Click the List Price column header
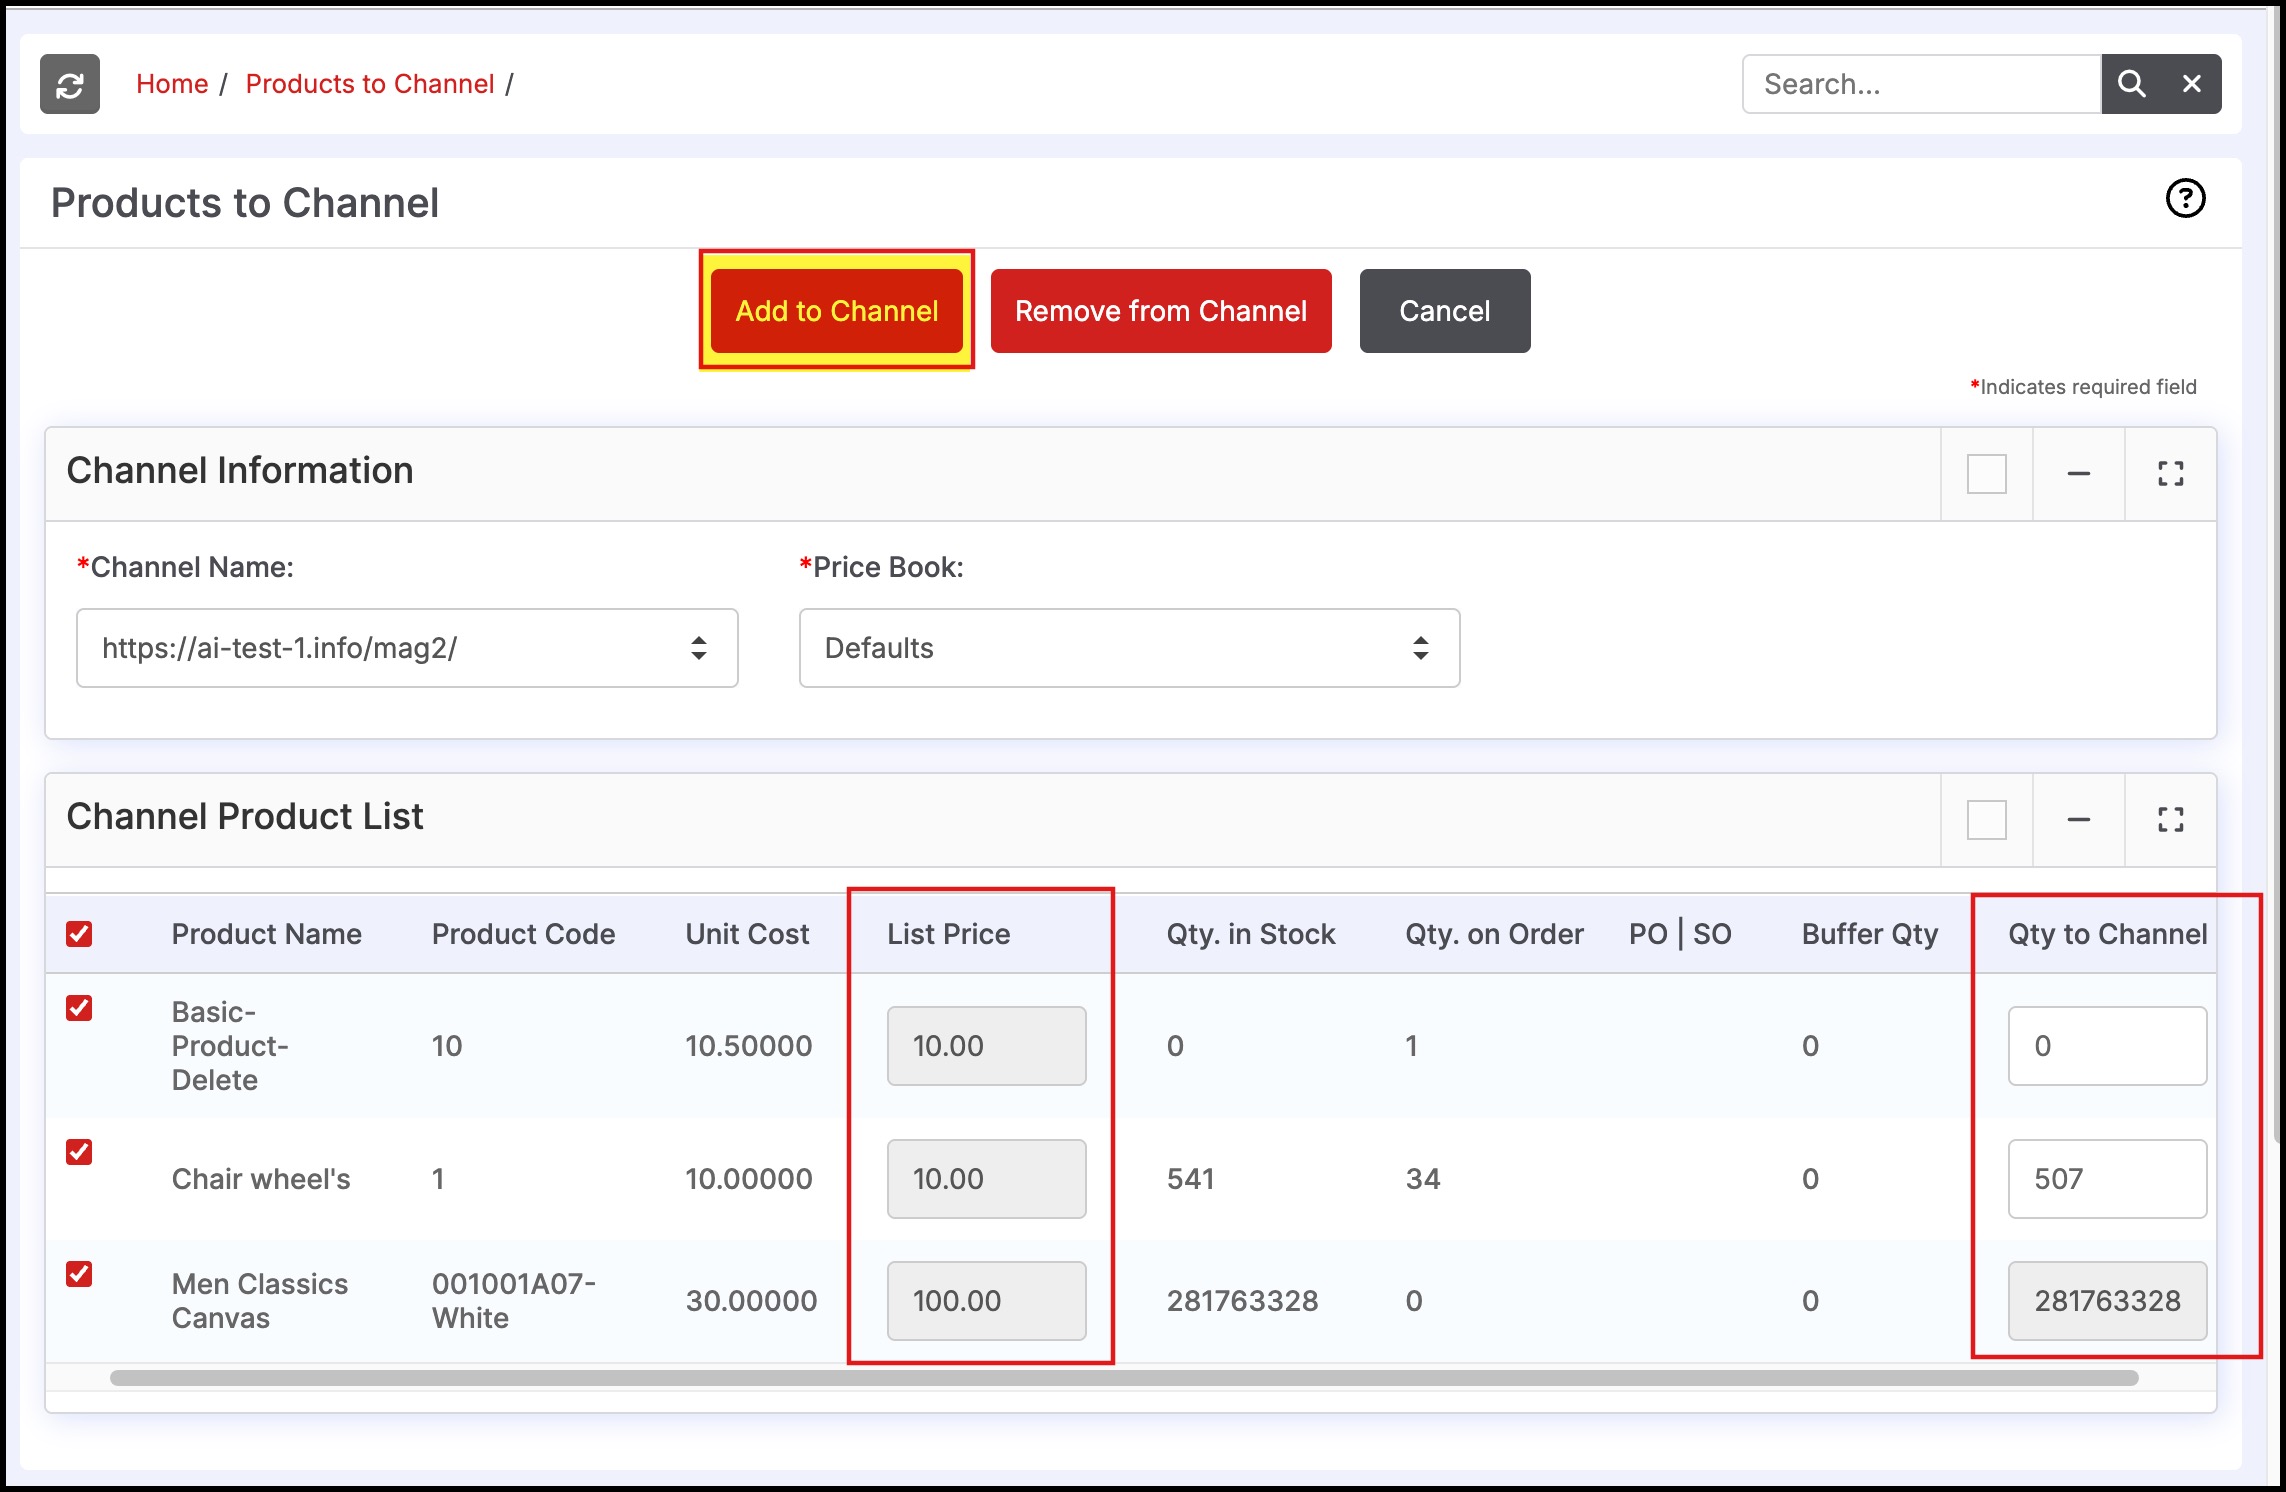The image size is (2286, 1492). point(949,934)
